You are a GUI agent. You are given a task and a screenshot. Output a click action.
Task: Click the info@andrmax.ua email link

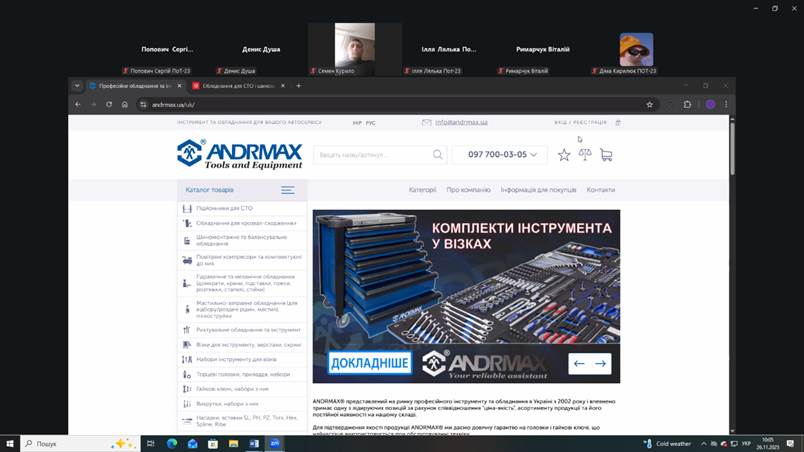pos(461,123)
